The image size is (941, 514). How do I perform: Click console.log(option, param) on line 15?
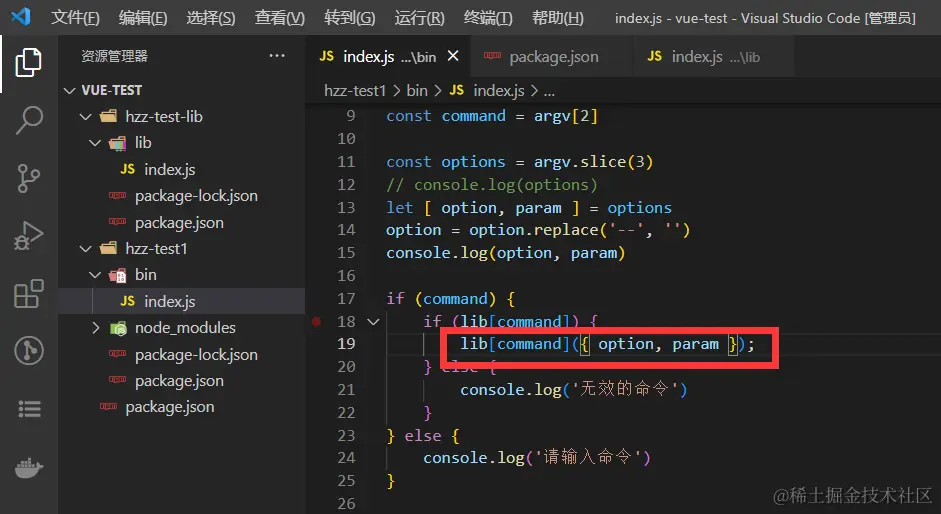(505, 253)
